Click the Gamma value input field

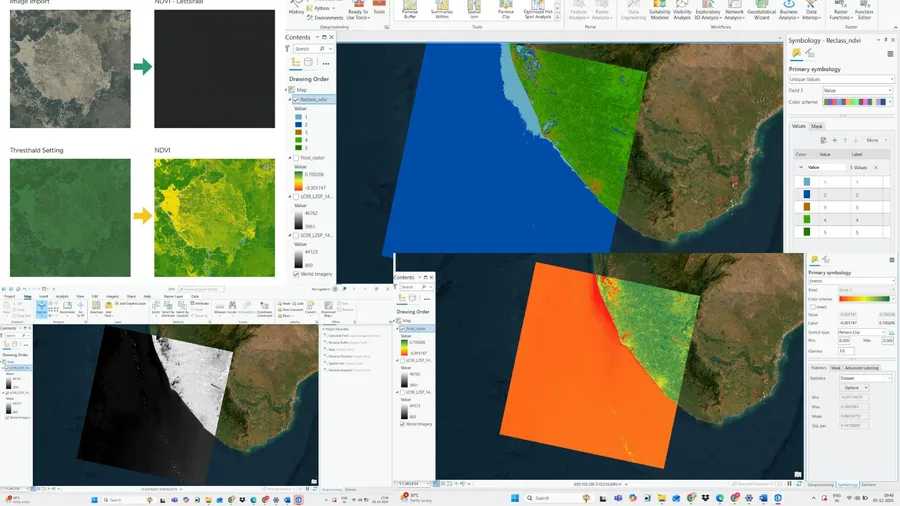[x=846, y=351]
